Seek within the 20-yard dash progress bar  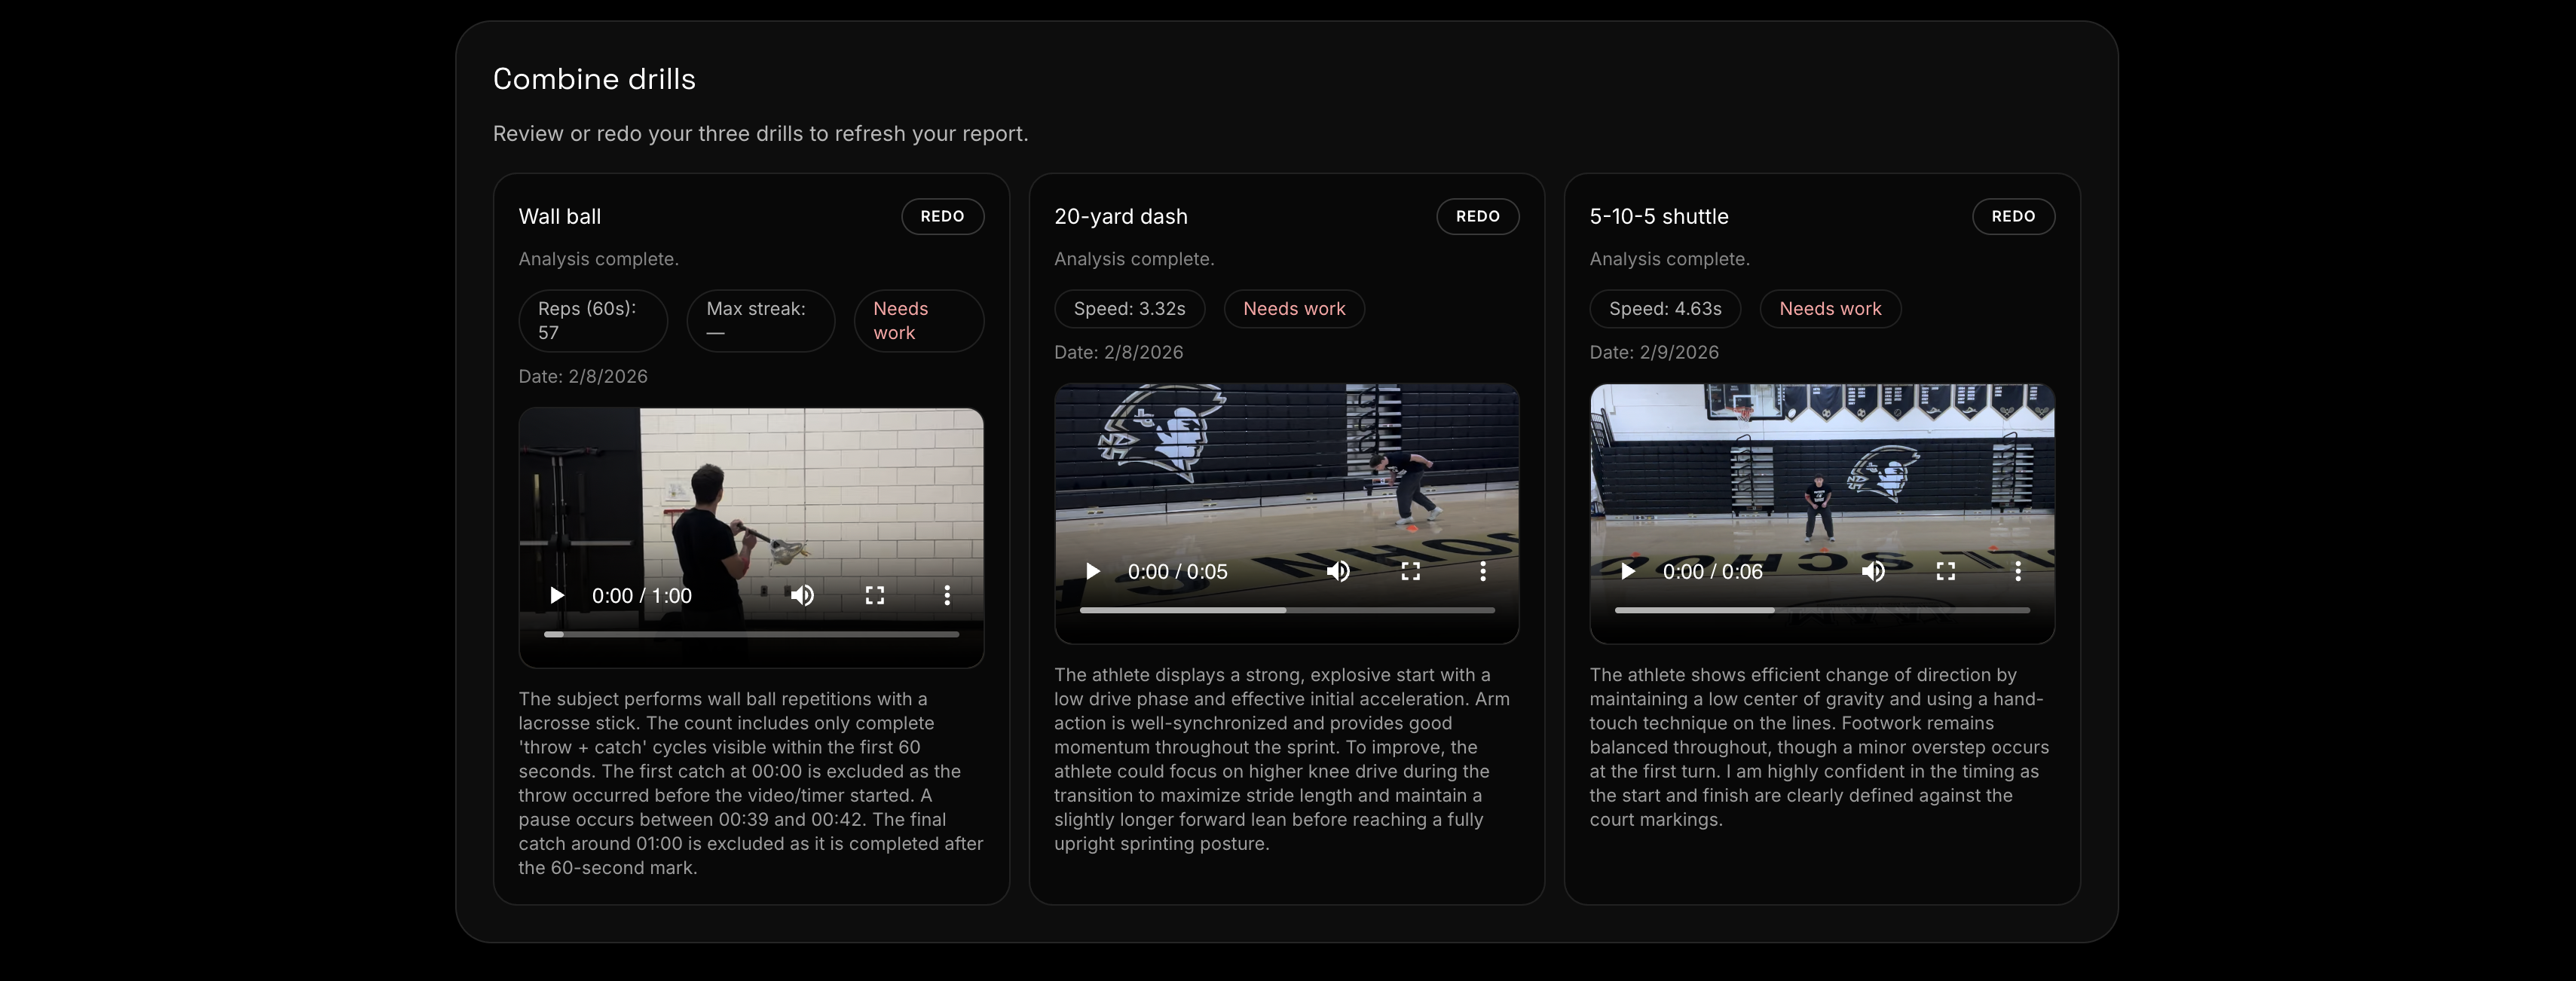click(x=1287, y=610)
